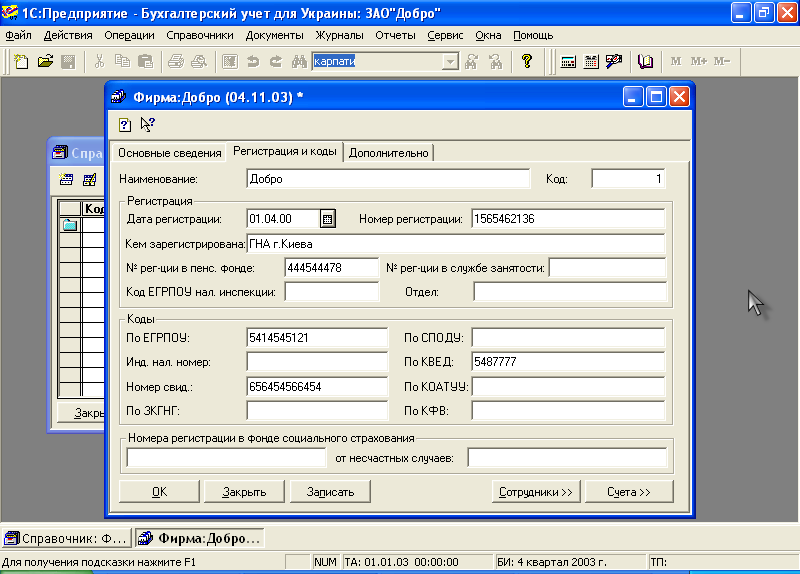The height and width of the screenshot is (574, 800).
Task: Click the Paste clipboard toolbar icon
Action: (145, 62)
